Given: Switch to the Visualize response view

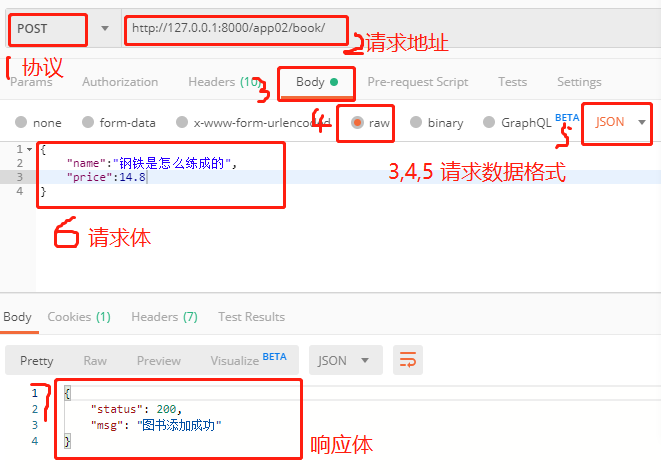Looking at the screenshot, I should [x=247, y=360].
